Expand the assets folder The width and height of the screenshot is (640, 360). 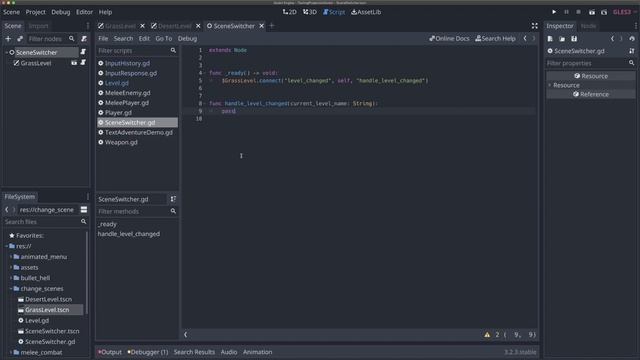coord(11,267)
